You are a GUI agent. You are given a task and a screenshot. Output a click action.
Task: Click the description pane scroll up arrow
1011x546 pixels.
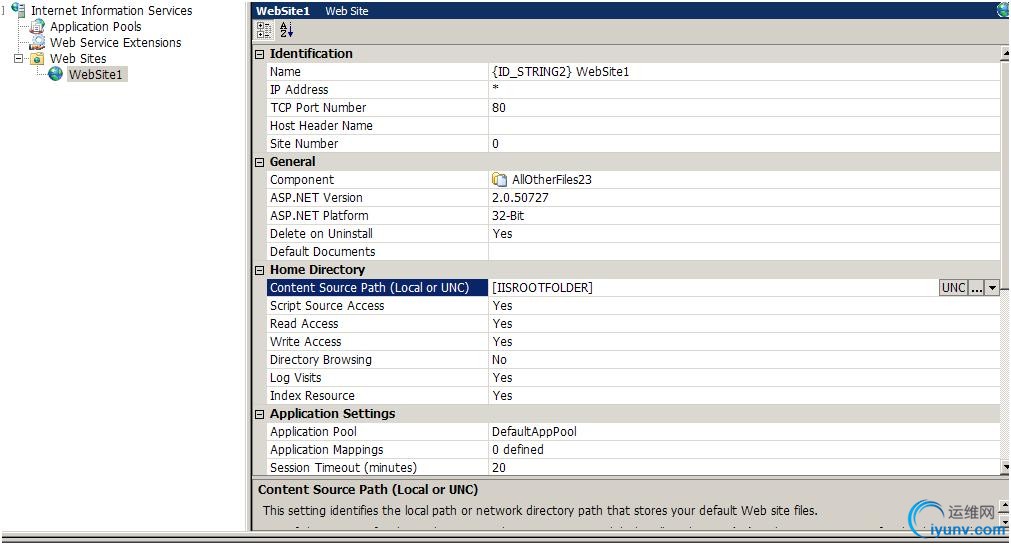click(x=1005, y=506)
